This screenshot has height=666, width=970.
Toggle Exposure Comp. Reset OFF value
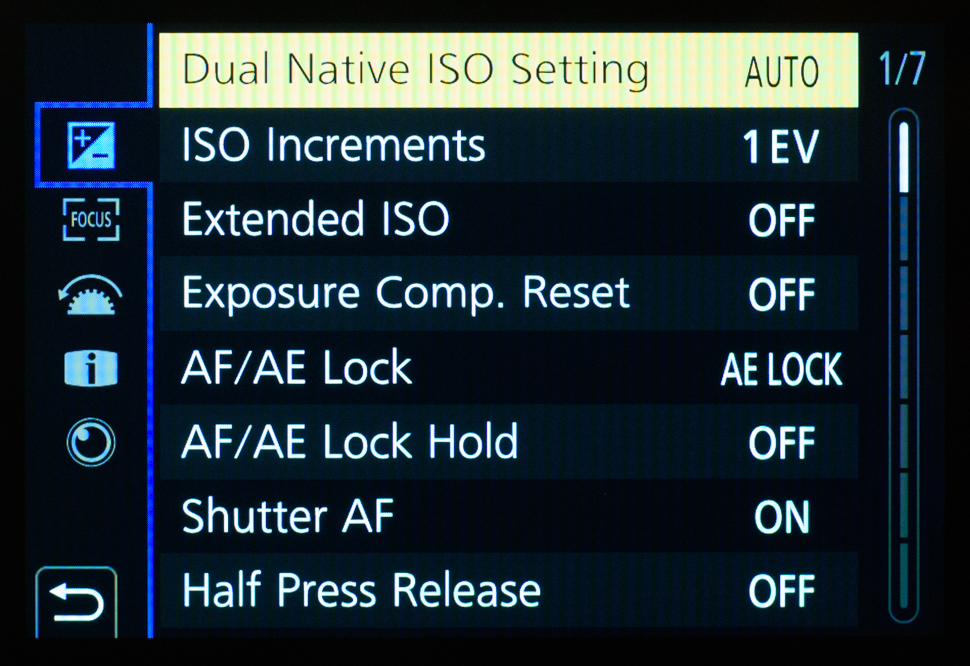[x=781, y=295]
